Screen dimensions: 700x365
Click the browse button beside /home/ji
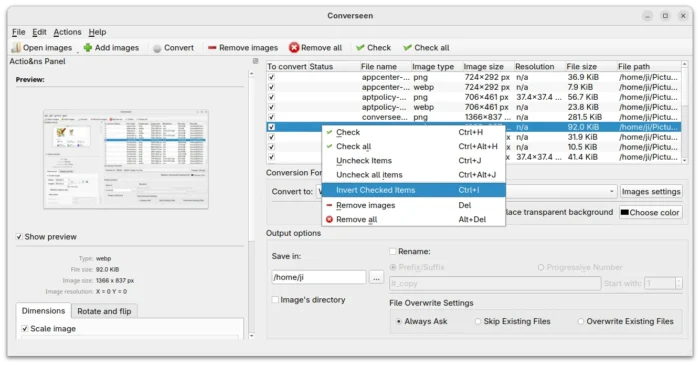[376, 277]
